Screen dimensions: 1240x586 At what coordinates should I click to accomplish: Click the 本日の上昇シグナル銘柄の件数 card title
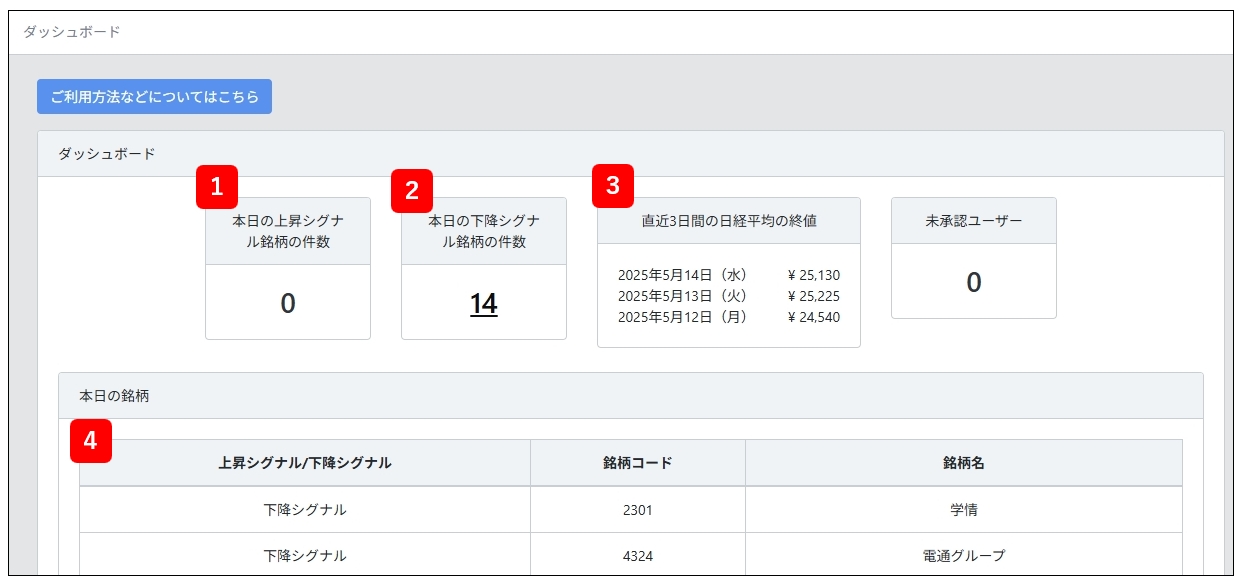[x=288, y=231]
